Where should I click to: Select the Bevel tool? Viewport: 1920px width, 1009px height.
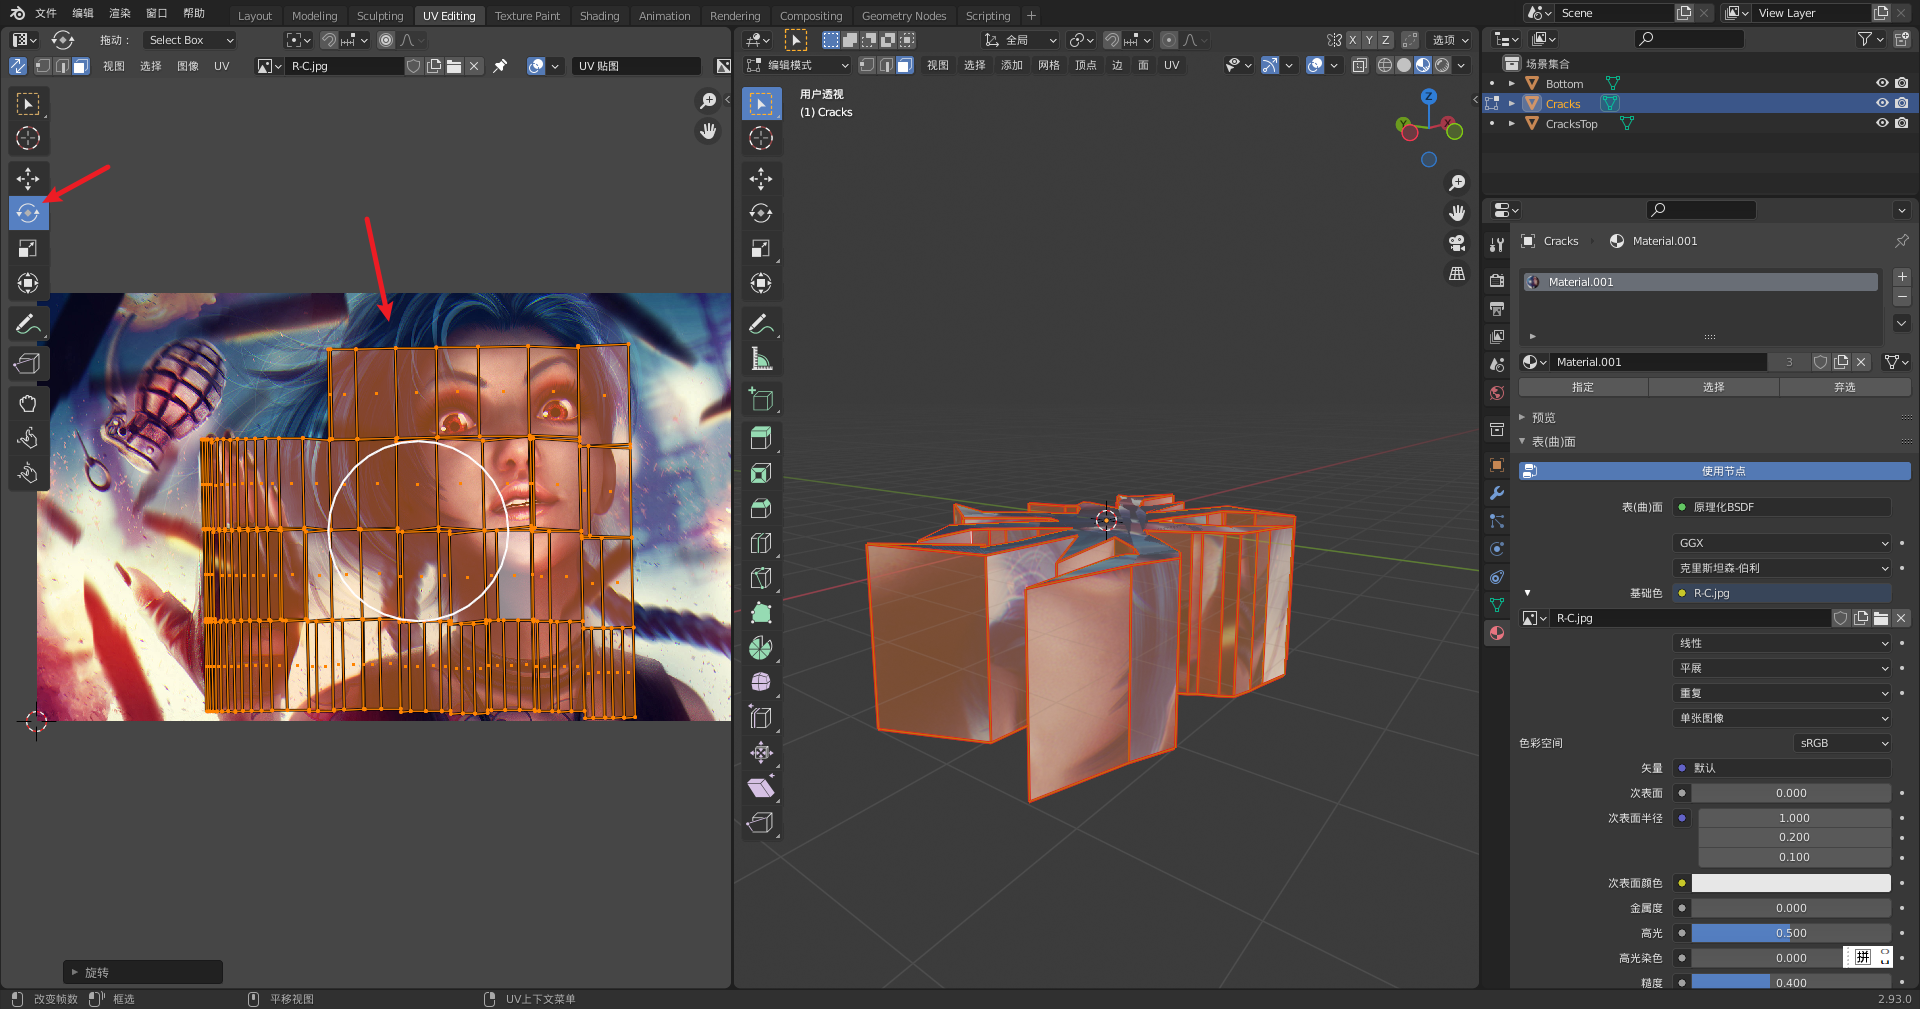pos(761,508)
